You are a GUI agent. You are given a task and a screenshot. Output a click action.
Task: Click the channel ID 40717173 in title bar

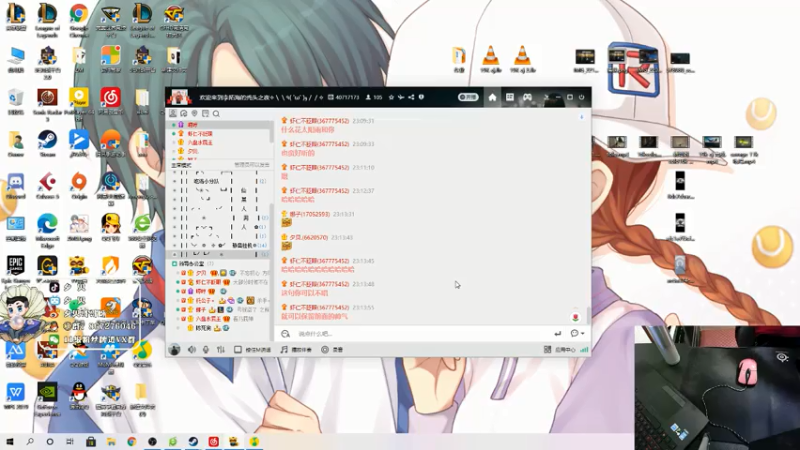tap(347, 97)
